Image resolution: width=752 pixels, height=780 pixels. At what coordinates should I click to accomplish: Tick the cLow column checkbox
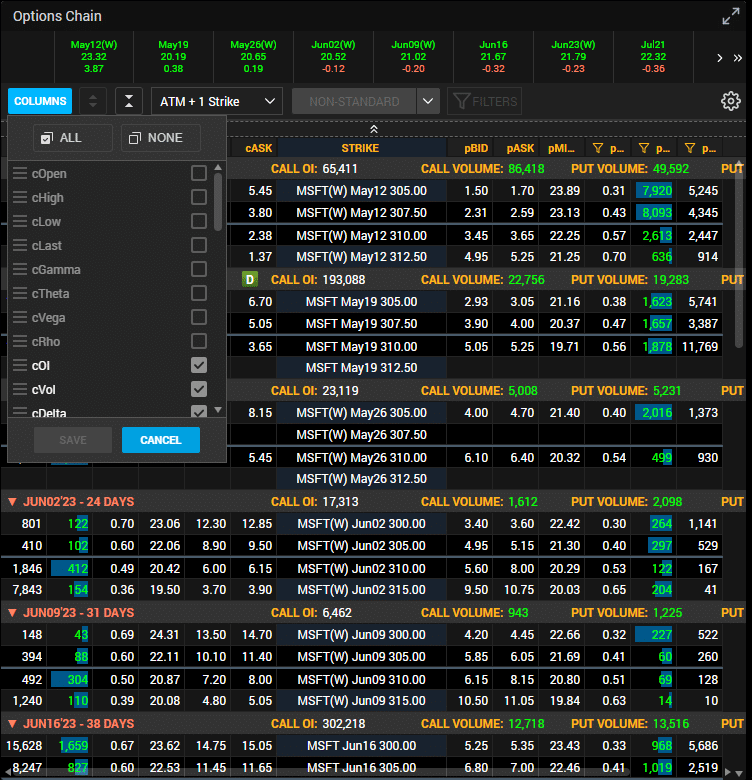click(199, 221)
